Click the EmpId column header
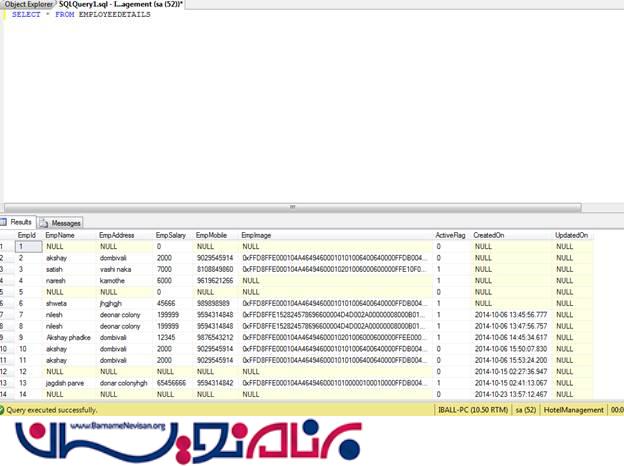Image resolution: width=624 pixels, height=466 pixels. (x=27, y=235)
